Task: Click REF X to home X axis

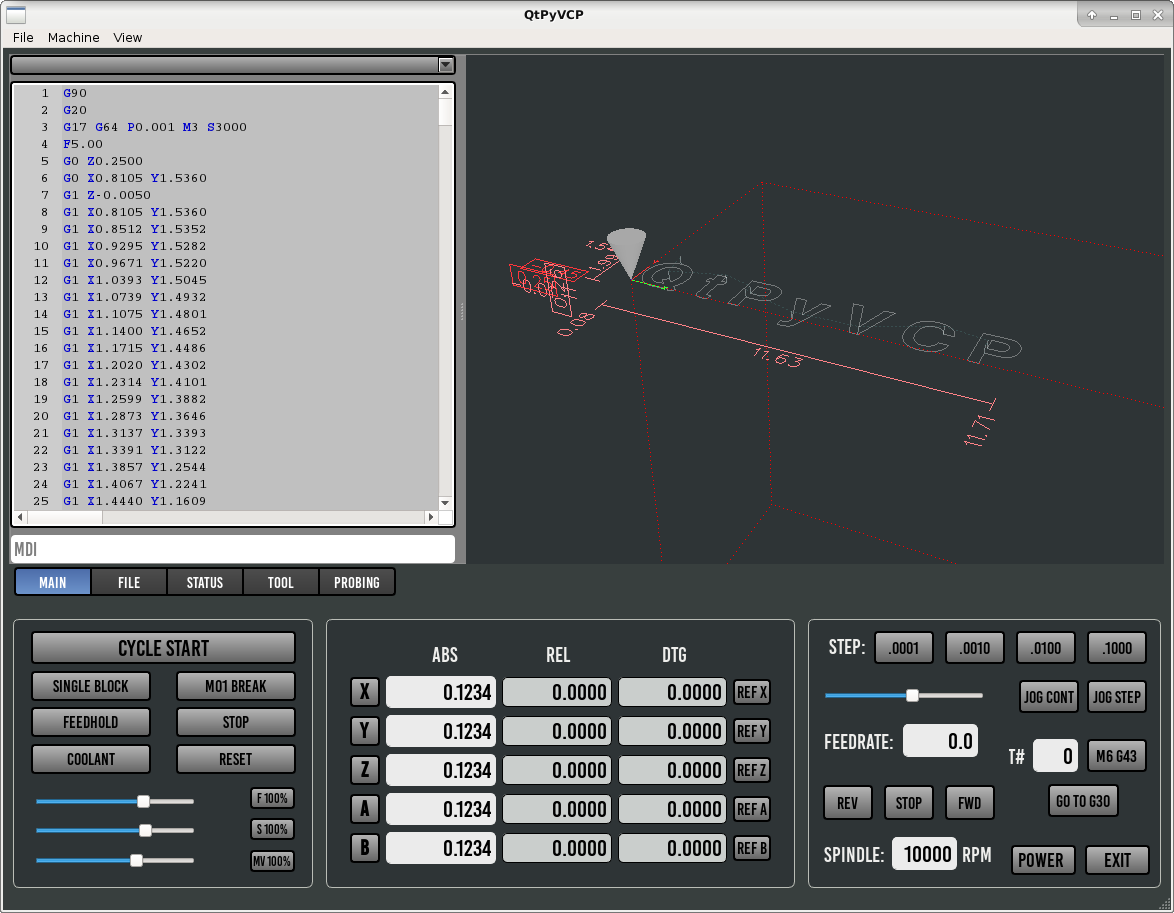Action: pyautogui.click(x=752, y=692)
